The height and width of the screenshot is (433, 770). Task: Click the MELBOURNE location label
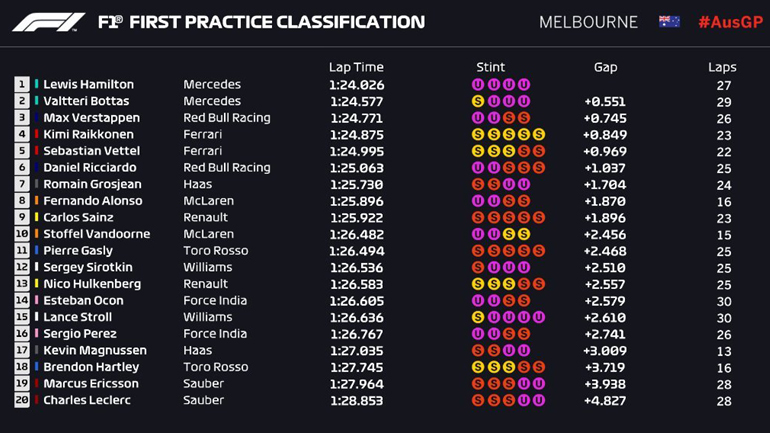point(588,22)
